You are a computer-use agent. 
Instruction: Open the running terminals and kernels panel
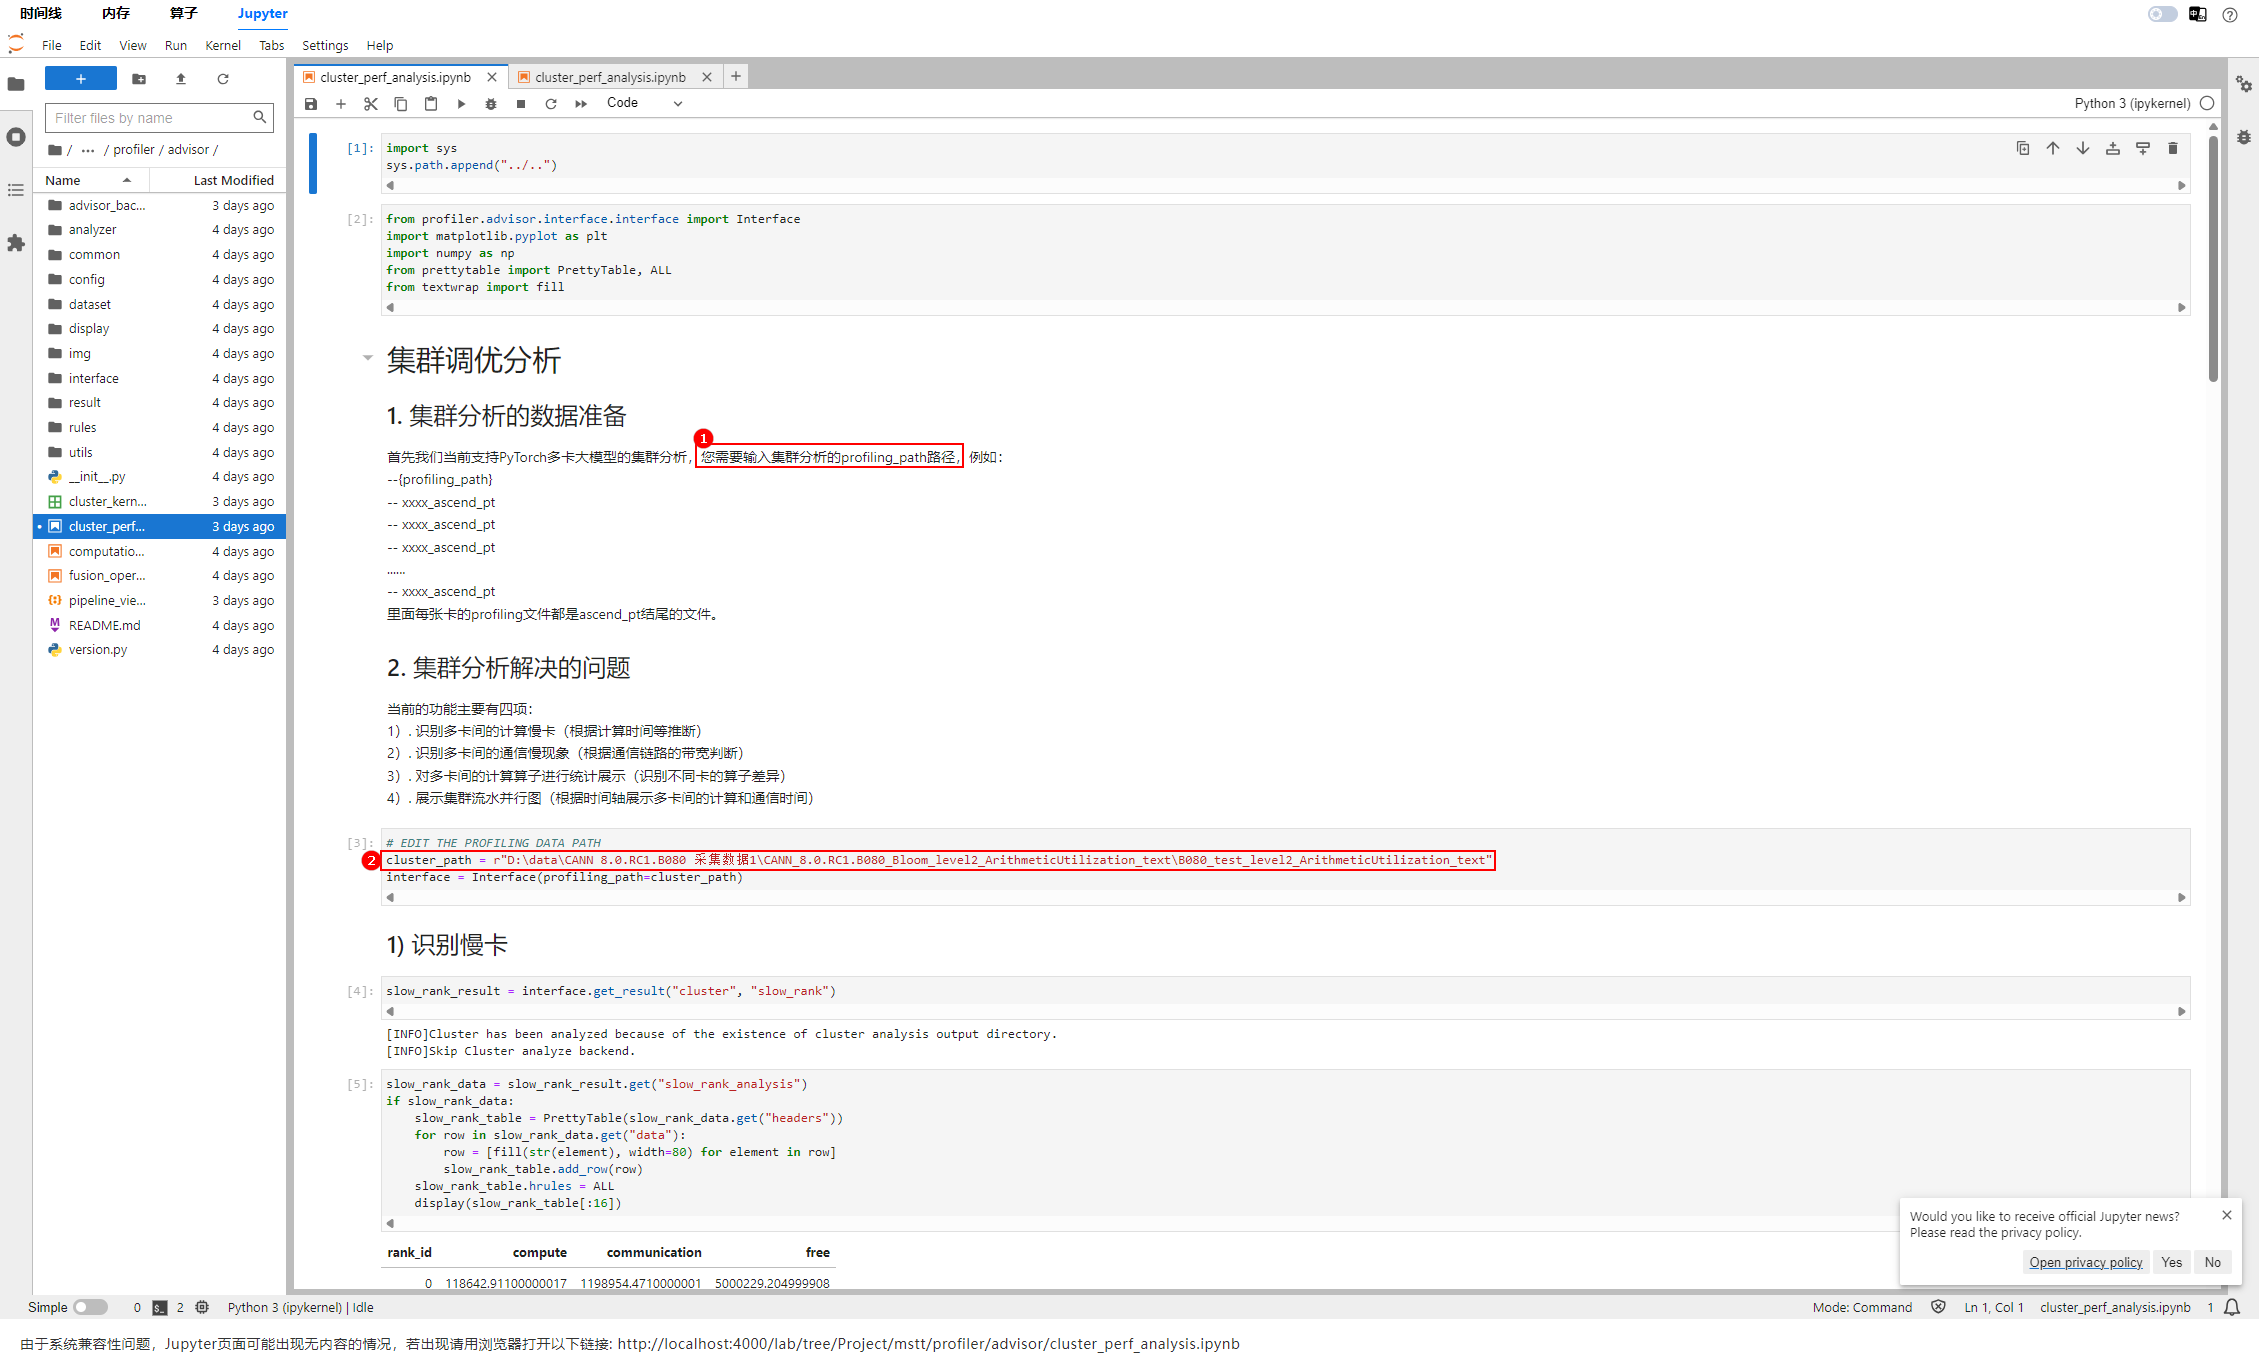[16, 137]
